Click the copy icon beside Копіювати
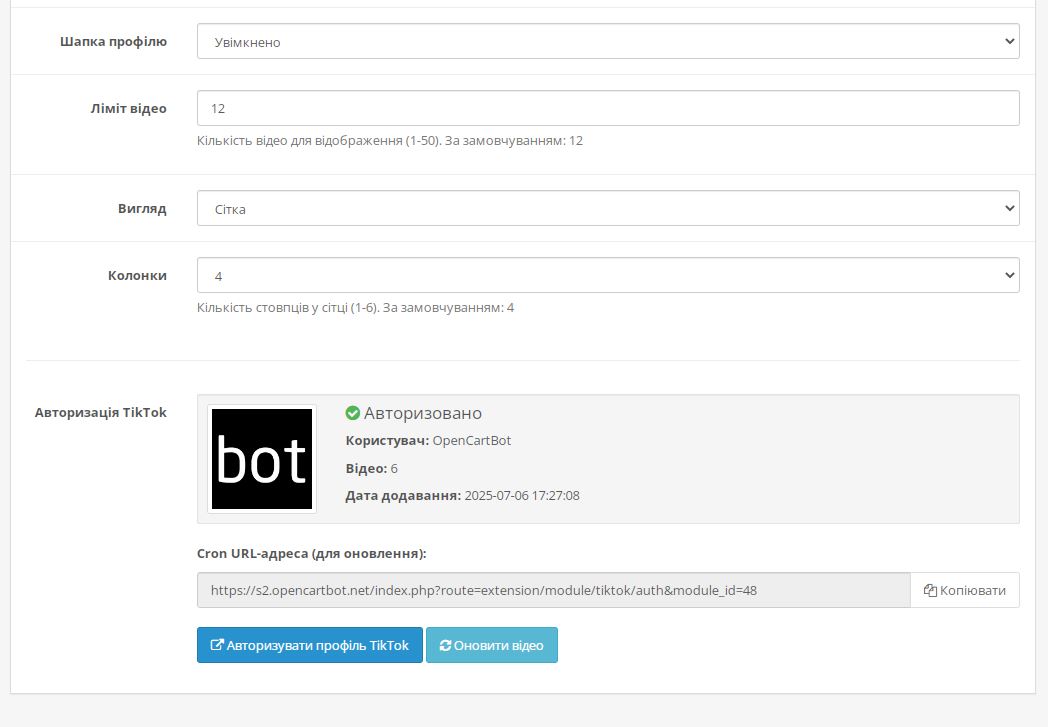This screenshot has width=1048, height=727. (x=930, y=590)
